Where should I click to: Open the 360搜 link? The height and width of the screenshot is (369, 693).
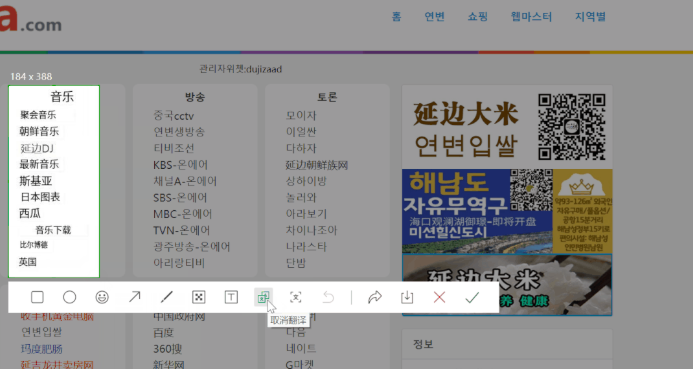pyautogui.click(x=168, y=349)
